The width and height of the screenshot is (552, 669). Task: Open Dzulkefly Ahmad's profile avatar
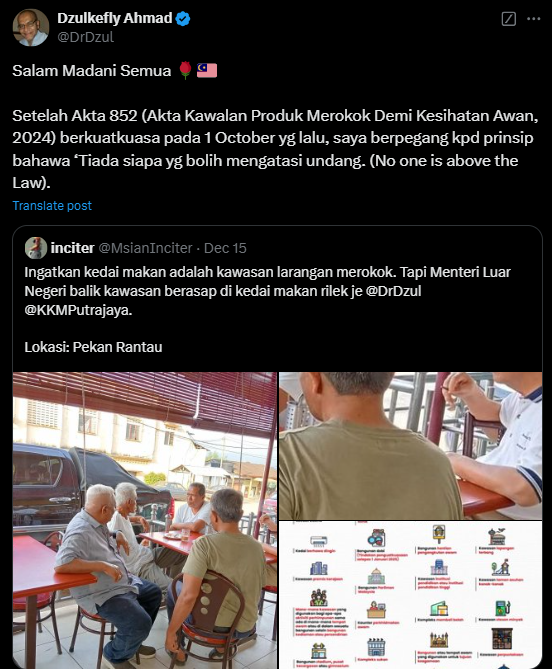[30, 27]
